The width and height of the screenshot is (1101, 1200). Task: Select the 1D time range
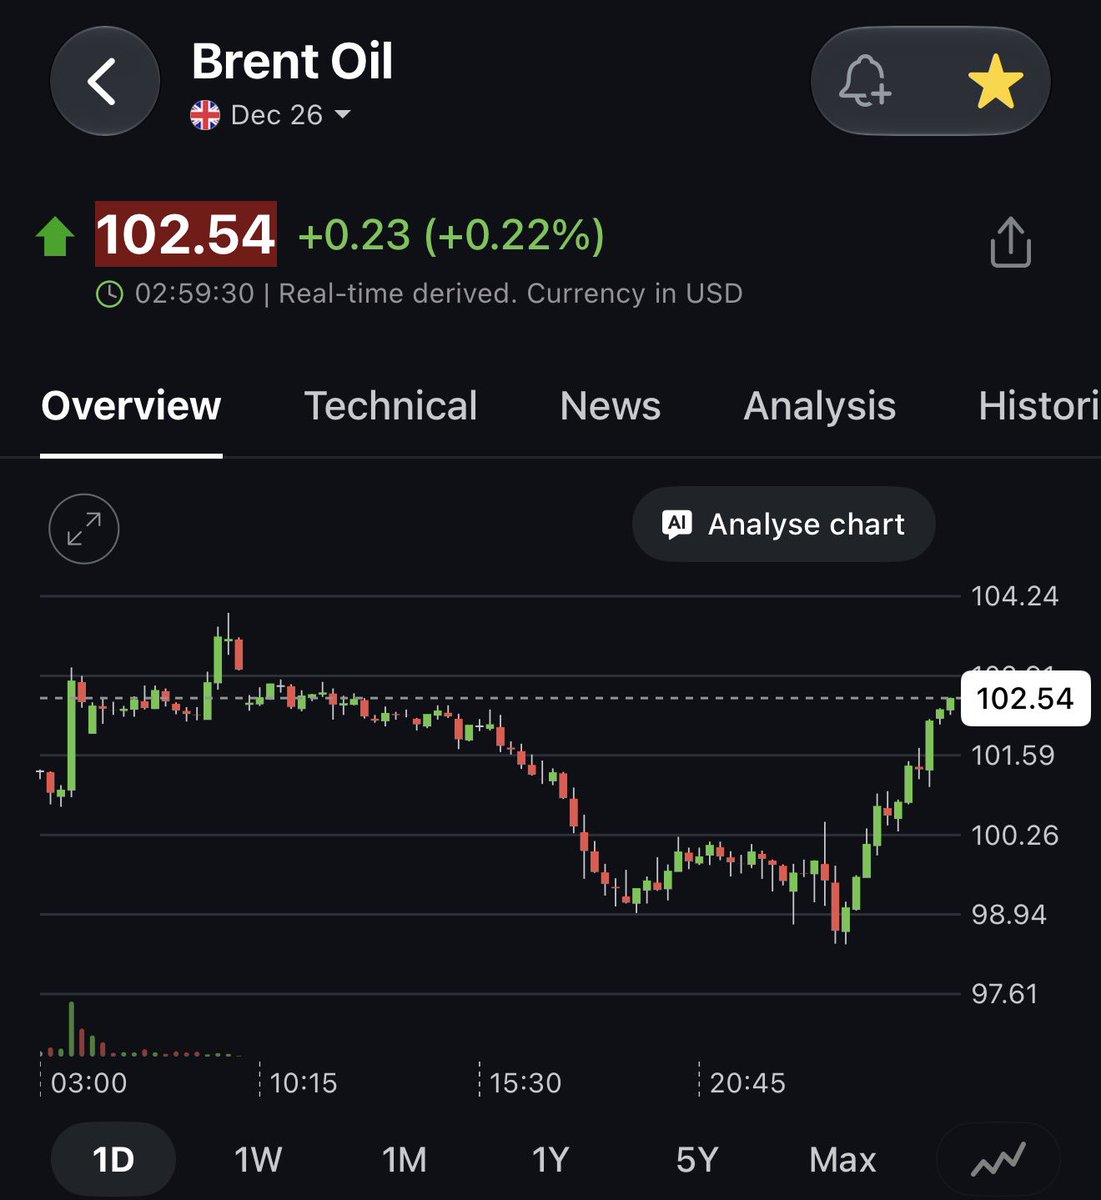tap(113, 1160)
